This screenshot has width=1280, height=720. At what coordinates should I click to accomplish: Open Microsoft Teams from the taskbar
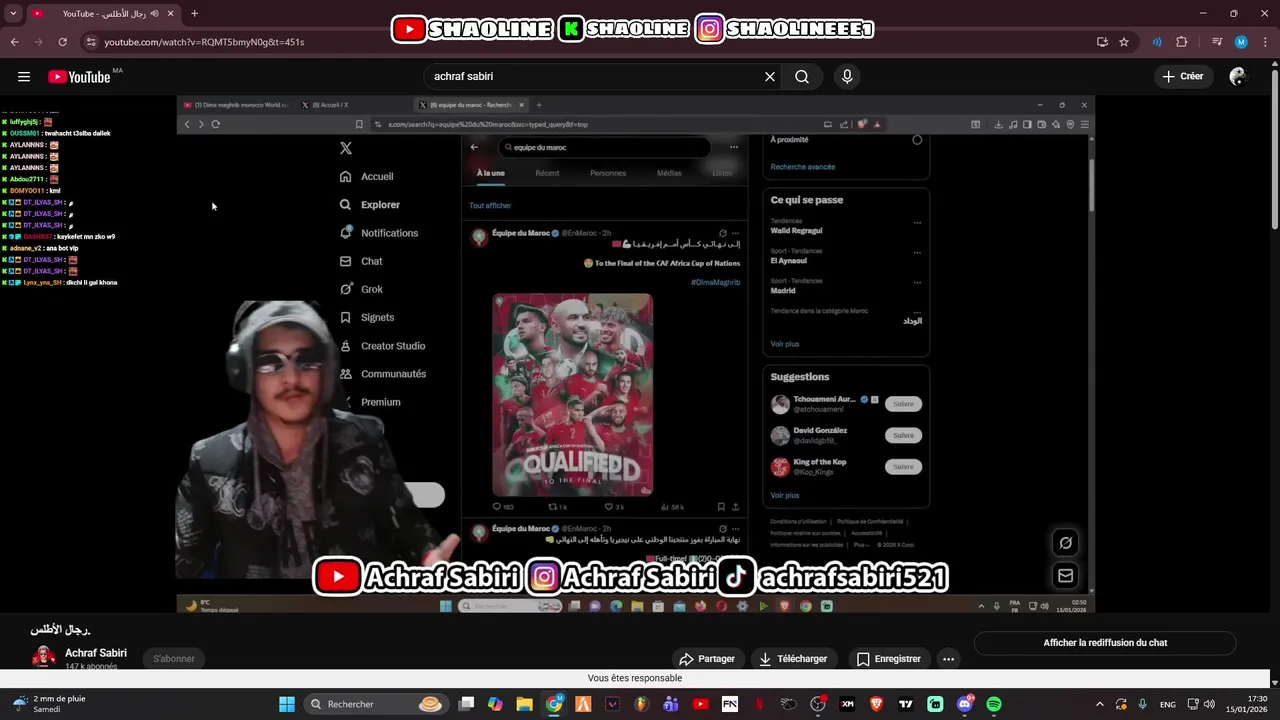(x=671, y=704)
